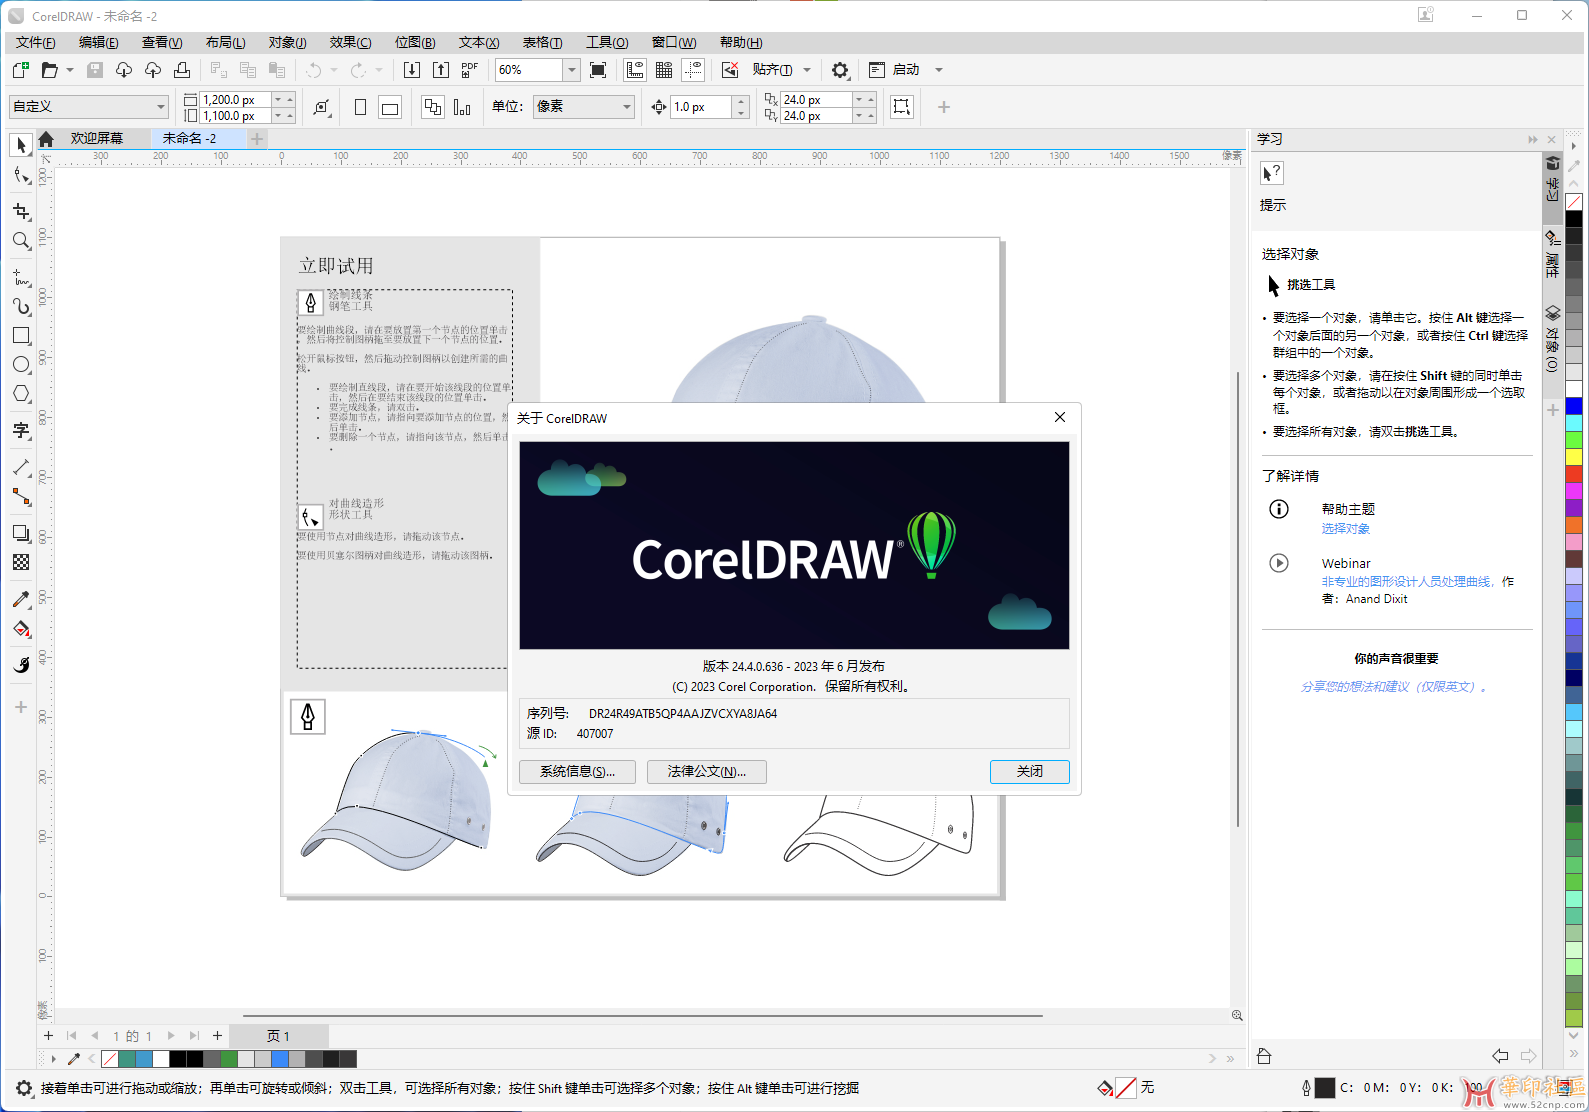
Task: Expand the Undo history dropdown arrow
Action: click(x=334, y=70)
